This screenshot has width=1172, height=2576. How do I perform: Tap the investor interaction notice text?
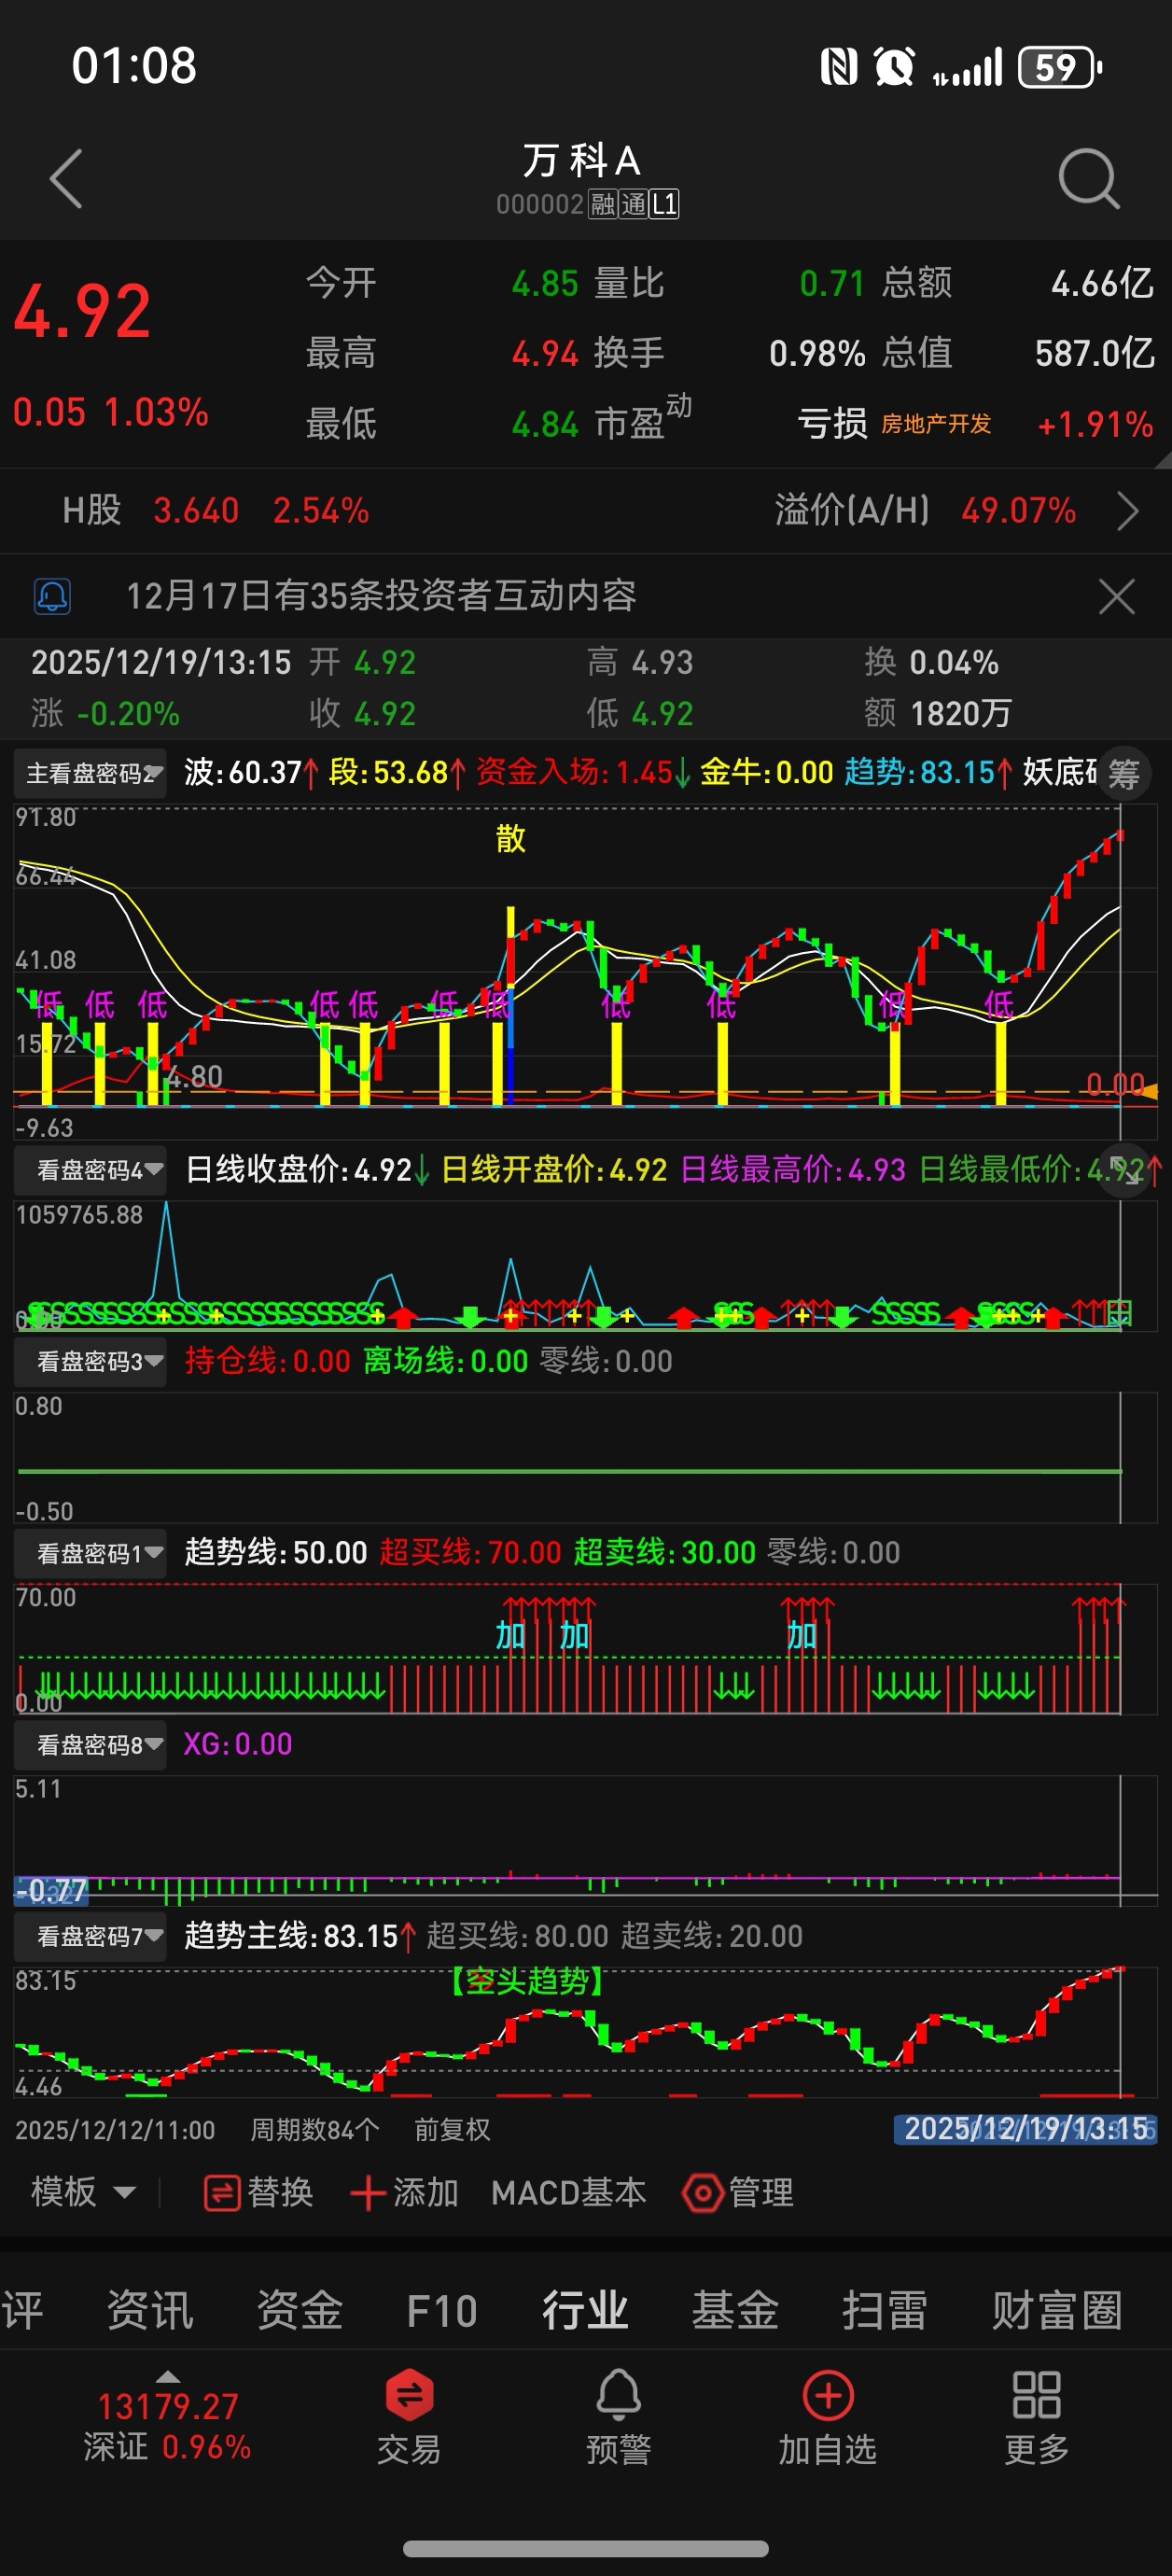[381, 596]
